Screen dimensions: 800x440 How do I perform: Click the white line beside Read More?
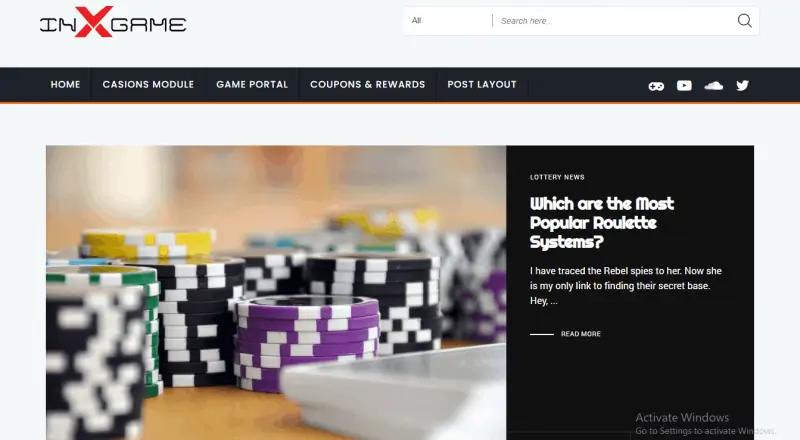(x=542, y=334)
